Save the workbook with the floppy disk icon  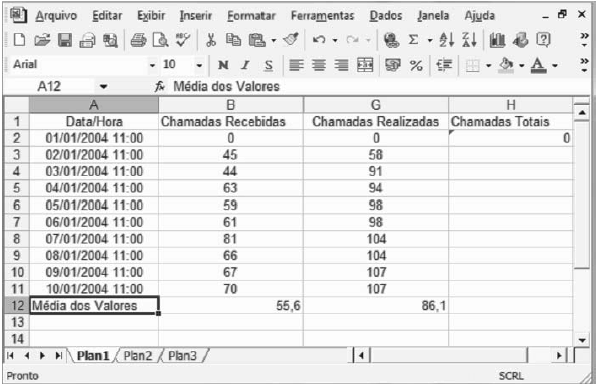pyautogui.click(x=64, y=40)
